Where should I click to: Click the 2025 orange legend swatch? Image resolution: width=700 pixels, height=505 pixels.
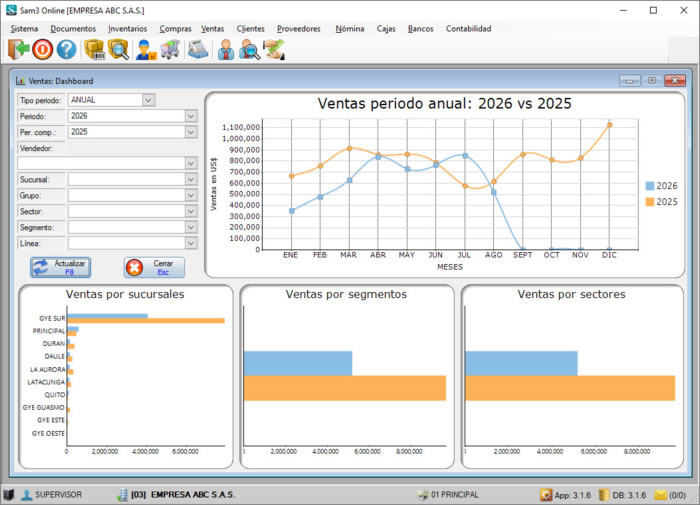pos(650,202)
